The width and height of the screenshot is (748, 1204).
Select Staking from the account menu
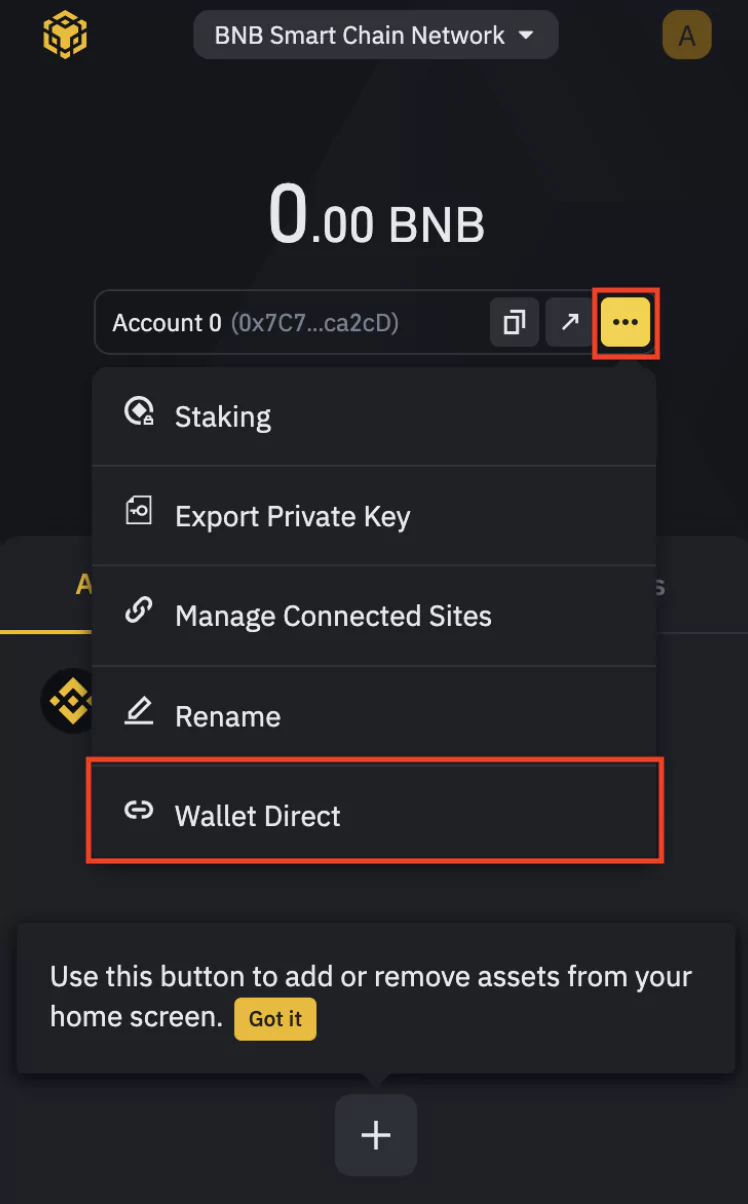click(374, 416)
